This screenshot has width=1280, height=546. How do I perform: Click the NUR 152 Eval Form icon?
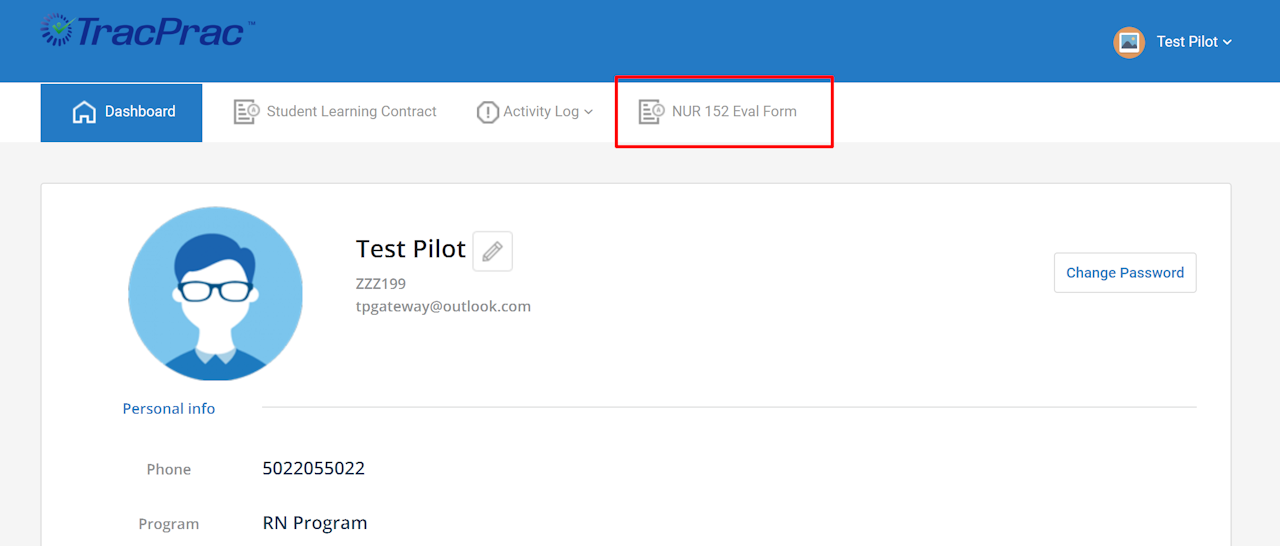coord(651,112)
